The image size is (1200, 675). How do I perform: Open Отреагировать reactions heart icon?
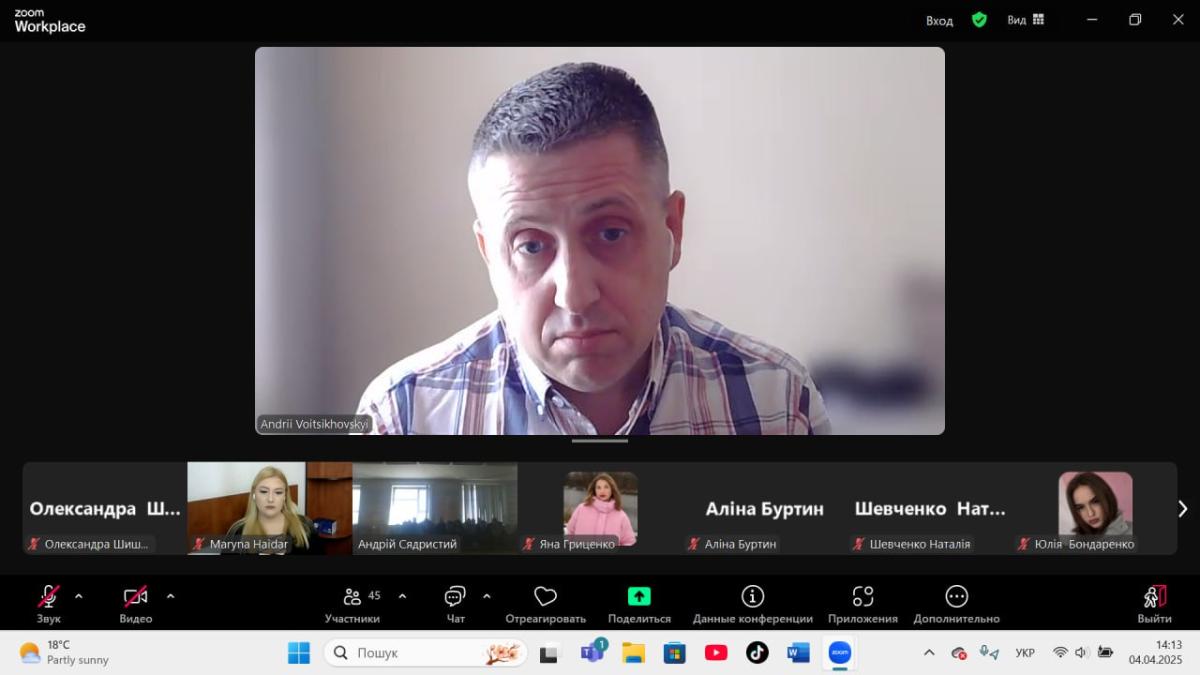(545, 597)
